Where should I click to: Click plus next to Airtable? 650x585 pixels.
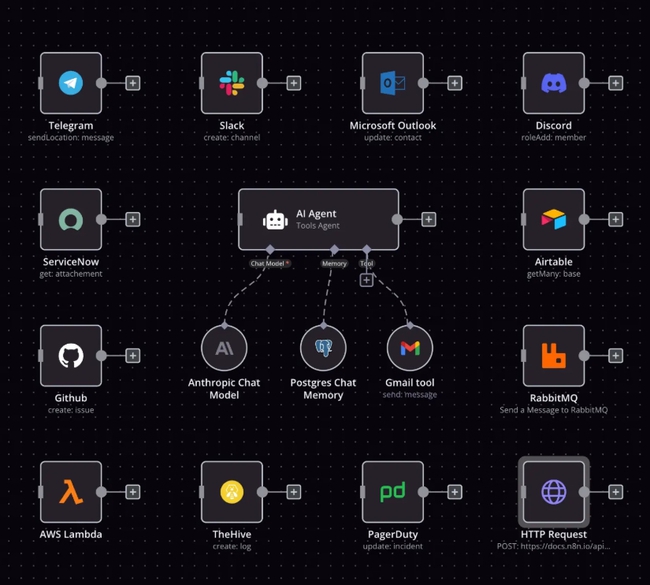point(616,219)
